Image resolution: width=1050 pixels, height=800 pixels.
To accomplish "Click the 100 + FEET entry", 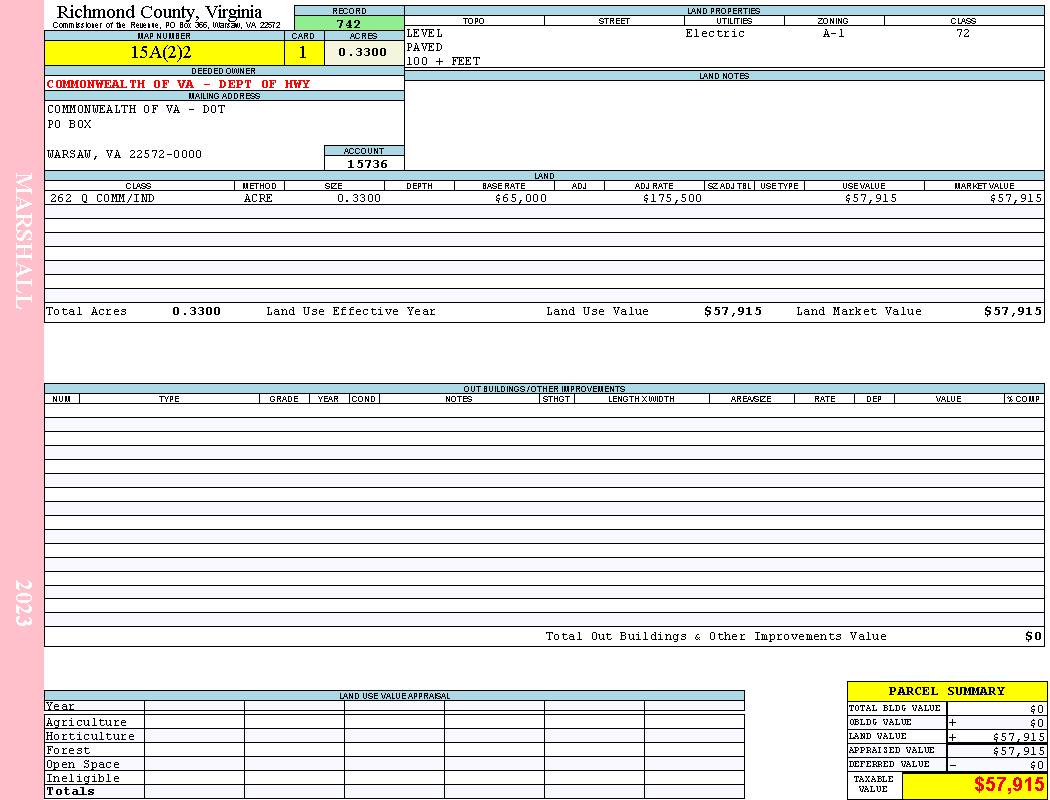I will (443, 62).
